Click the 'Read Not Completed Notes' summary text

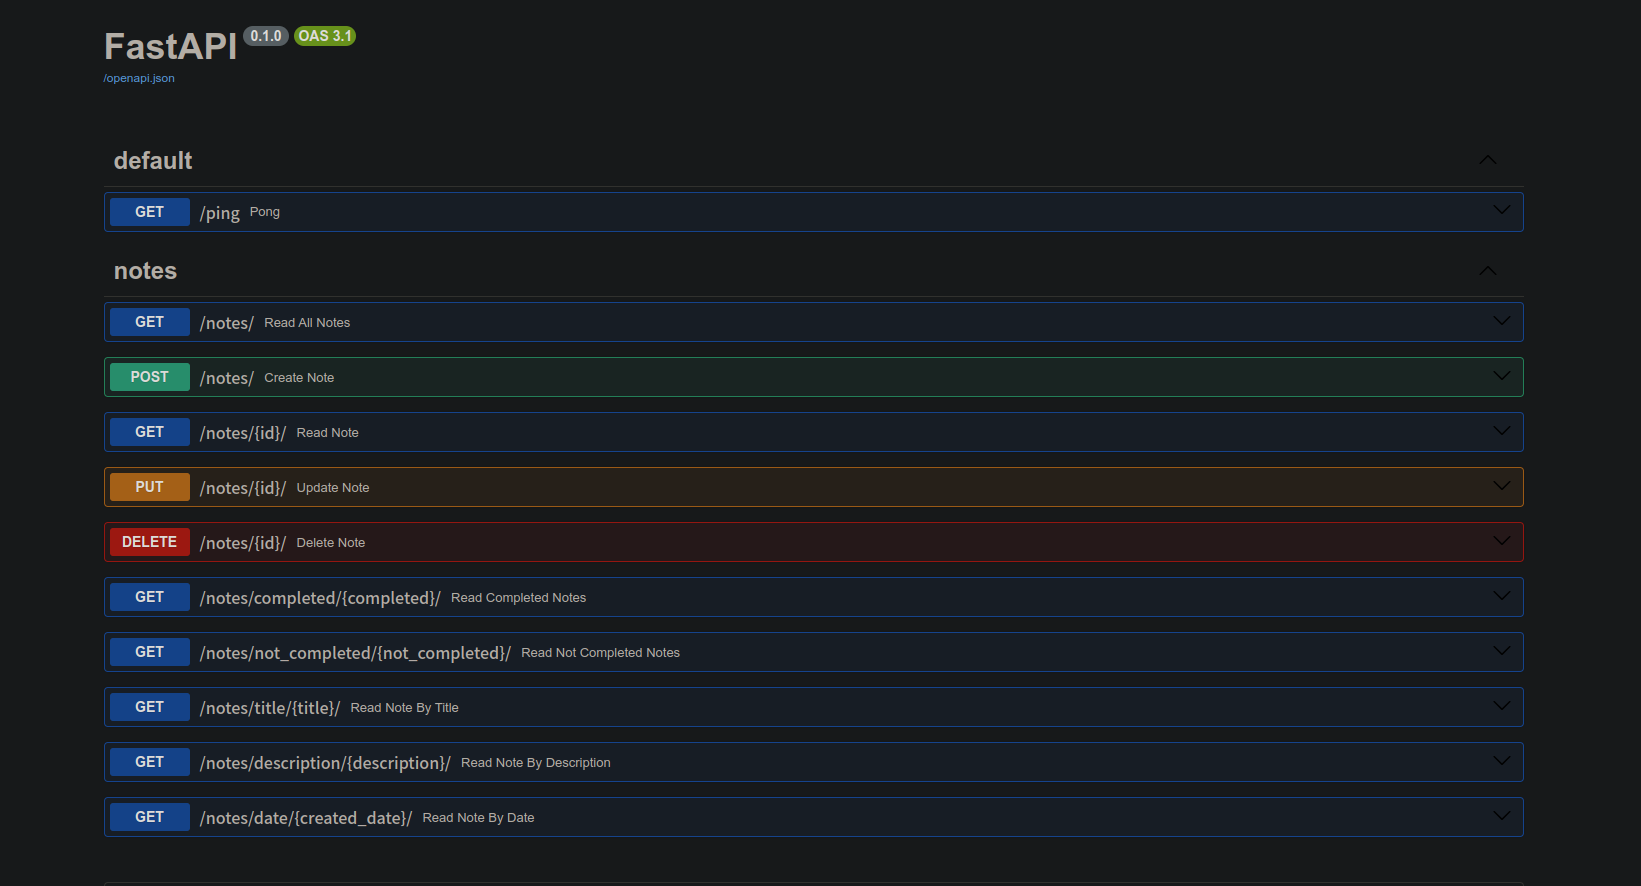pyautogui.click(x=601, y=653)
